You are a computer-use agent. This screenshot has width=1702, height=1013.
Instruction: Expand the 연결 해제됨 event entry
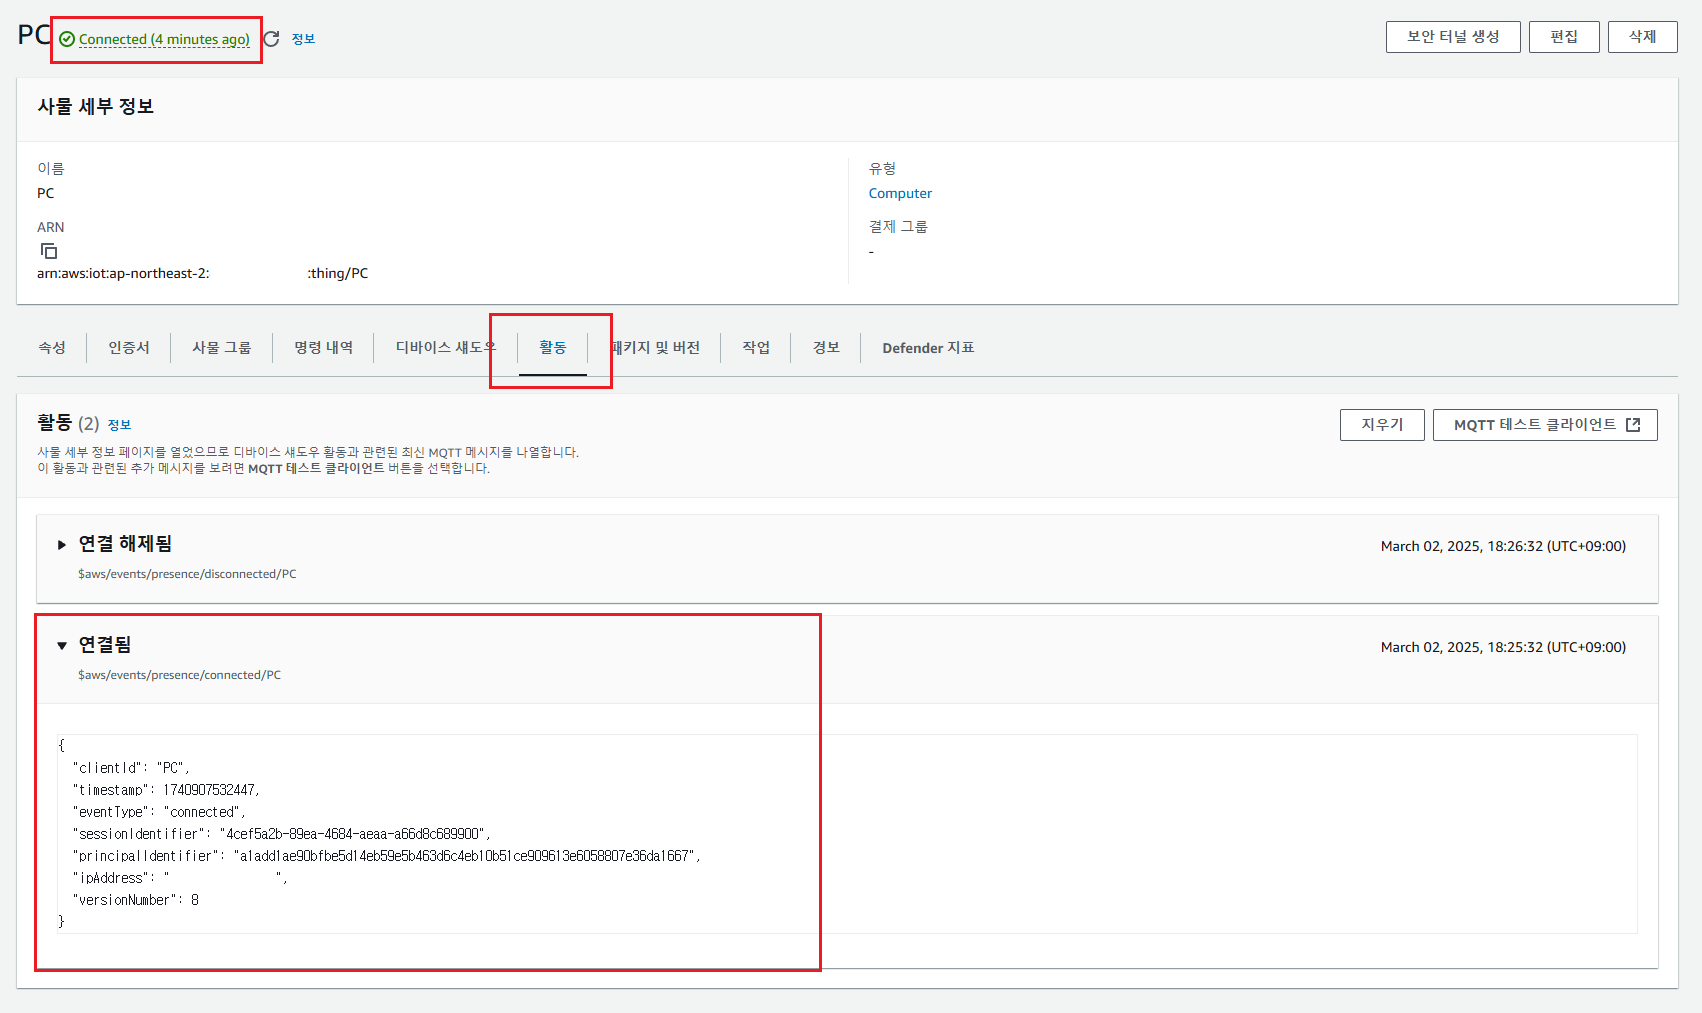[x=62, y=545]
